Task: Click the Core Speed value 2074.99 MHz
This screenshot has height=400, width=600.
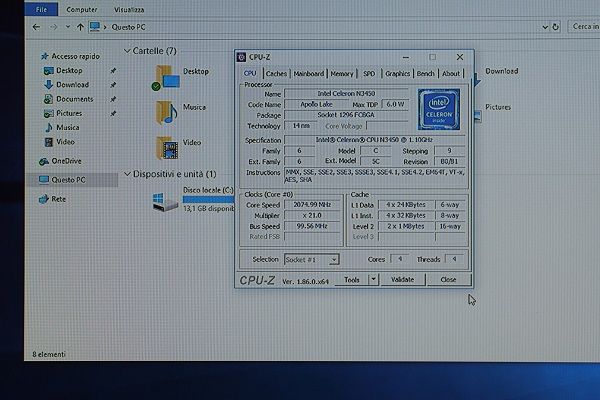Action: point(312,205)
